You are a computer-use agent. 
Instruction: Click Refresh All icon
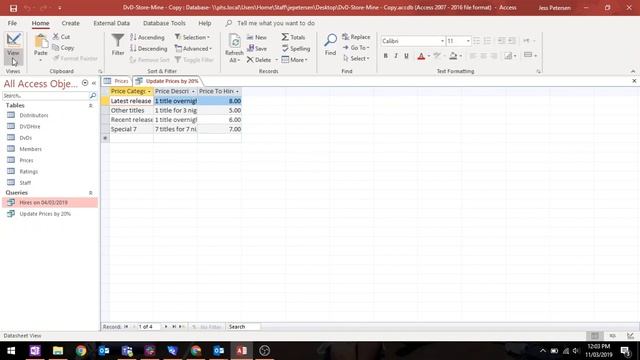click(x=234, y=41)
